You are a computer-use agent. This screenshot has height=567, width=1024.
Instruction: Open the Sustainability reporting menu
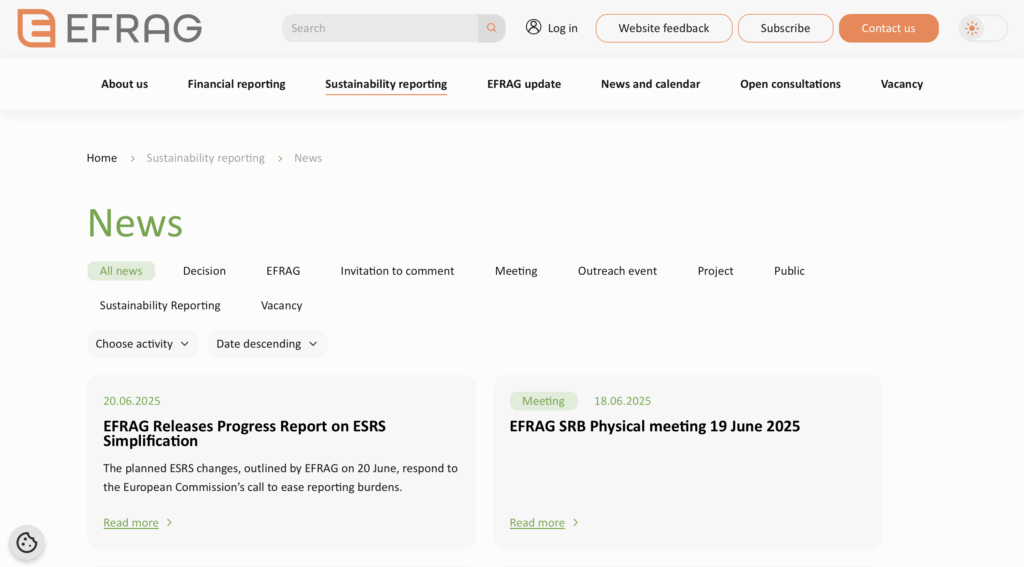coord(386,84)
